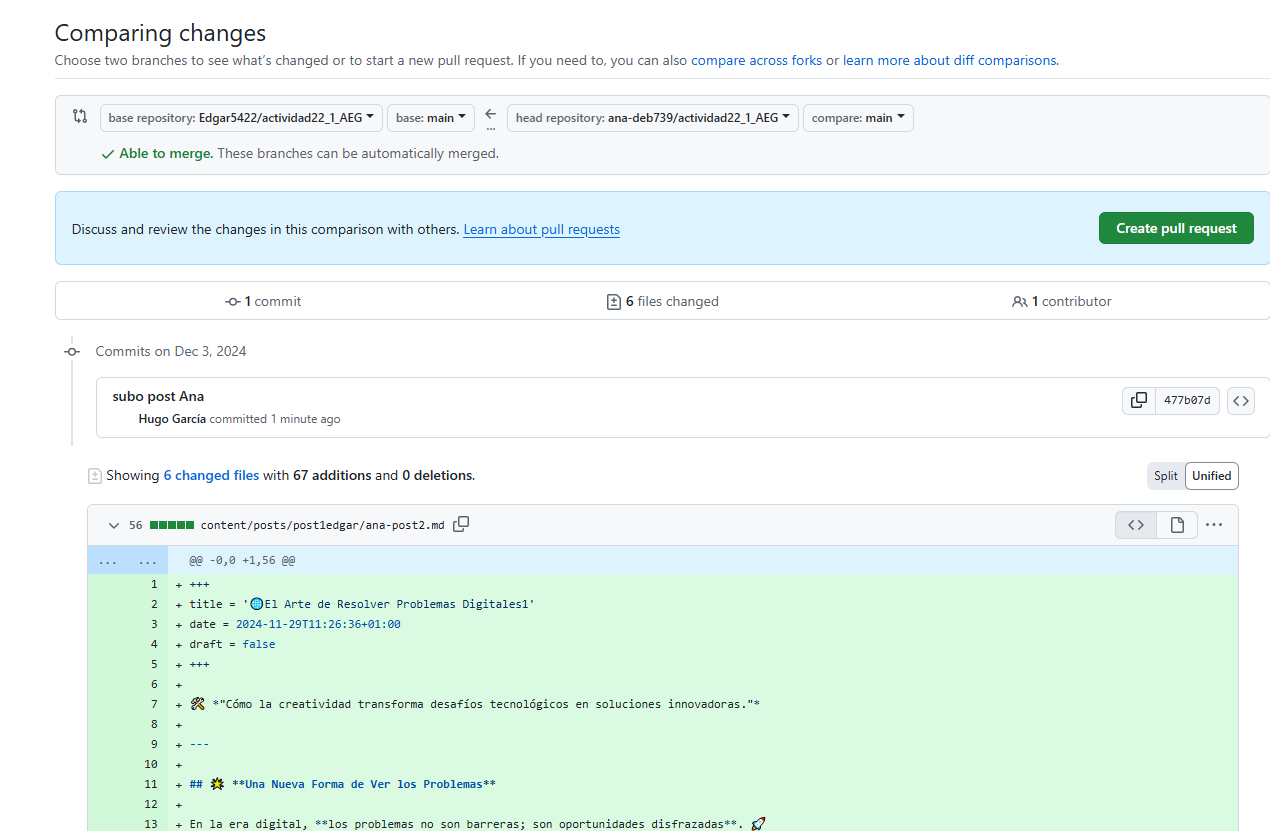Copy file path of ana-post2.md
The height and width of the screenshot is (831, 1270).
coord(461,525)
